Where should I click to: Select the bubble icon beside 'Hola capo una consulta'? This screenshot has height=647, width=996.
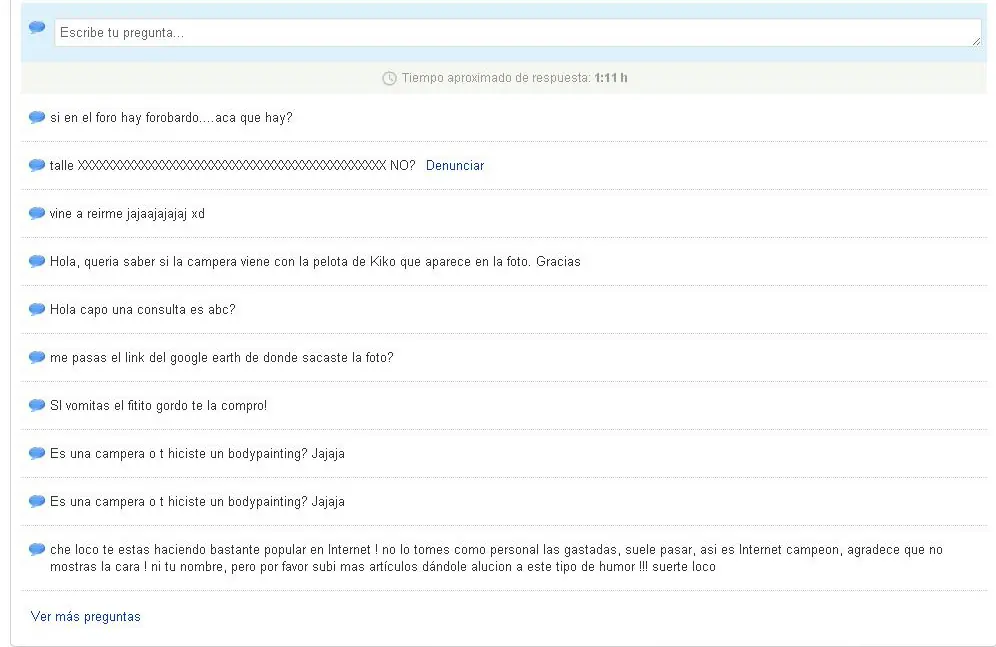37,309
